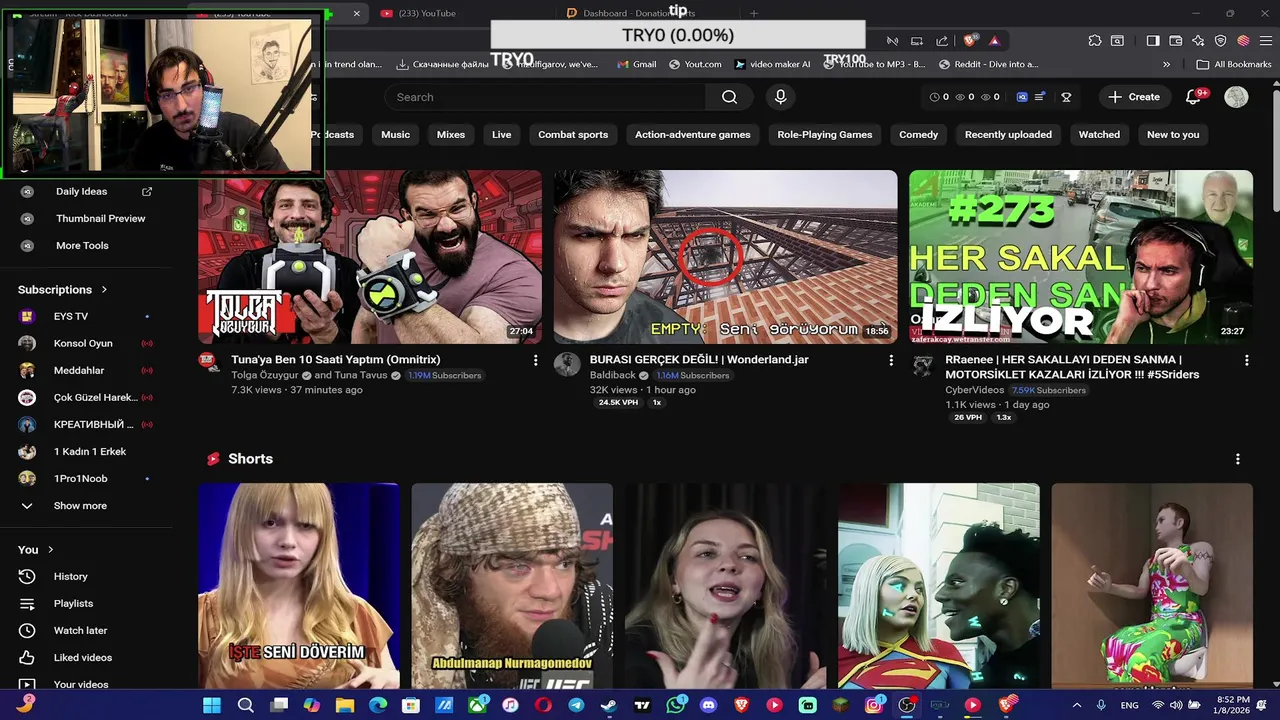The width and height of the screenshot is (1280, 720).
Task: Click the Brave VPN shield icon
Action: click(1221, 40)
